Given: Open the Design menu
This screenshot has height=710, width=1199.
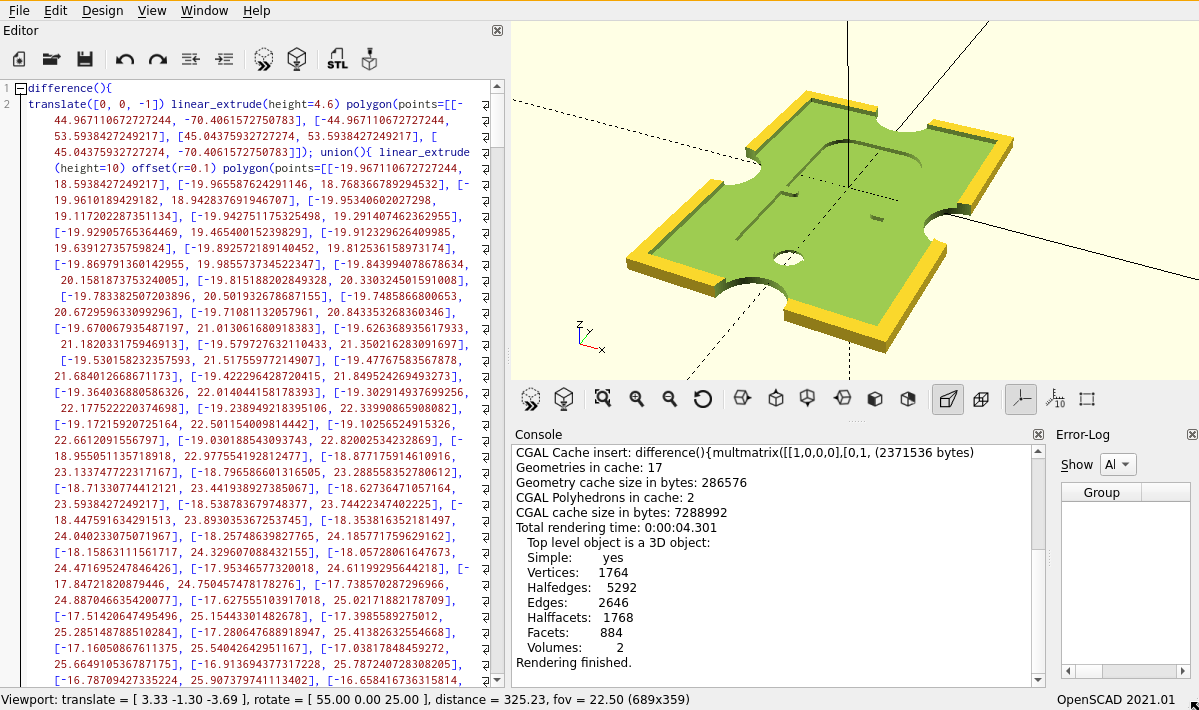Looking at the screenshot, I should [x=102, y=10].
